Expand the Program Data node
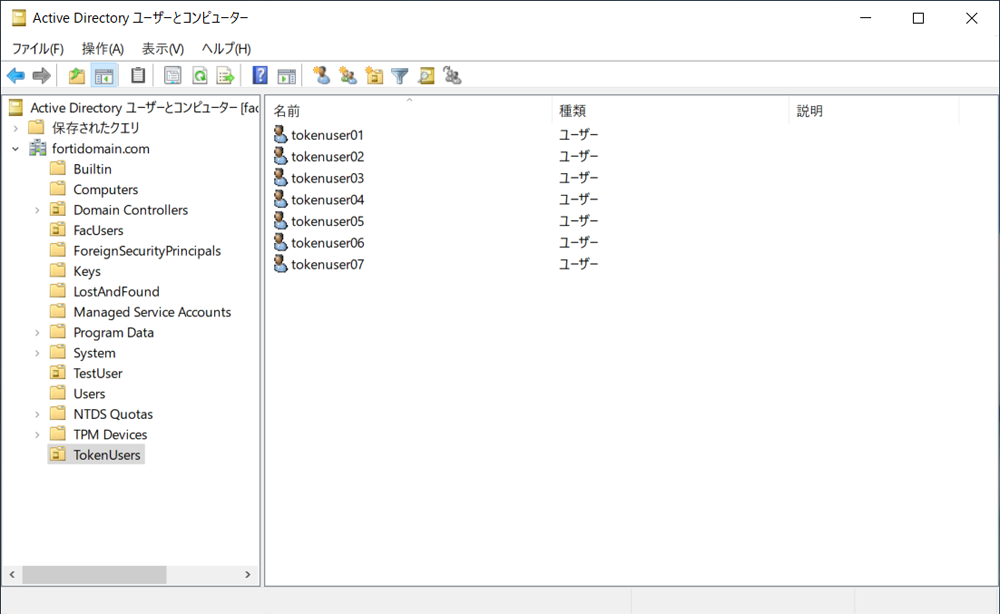The width and height of the screenshot is (1000, 614). tap(37, 333)
